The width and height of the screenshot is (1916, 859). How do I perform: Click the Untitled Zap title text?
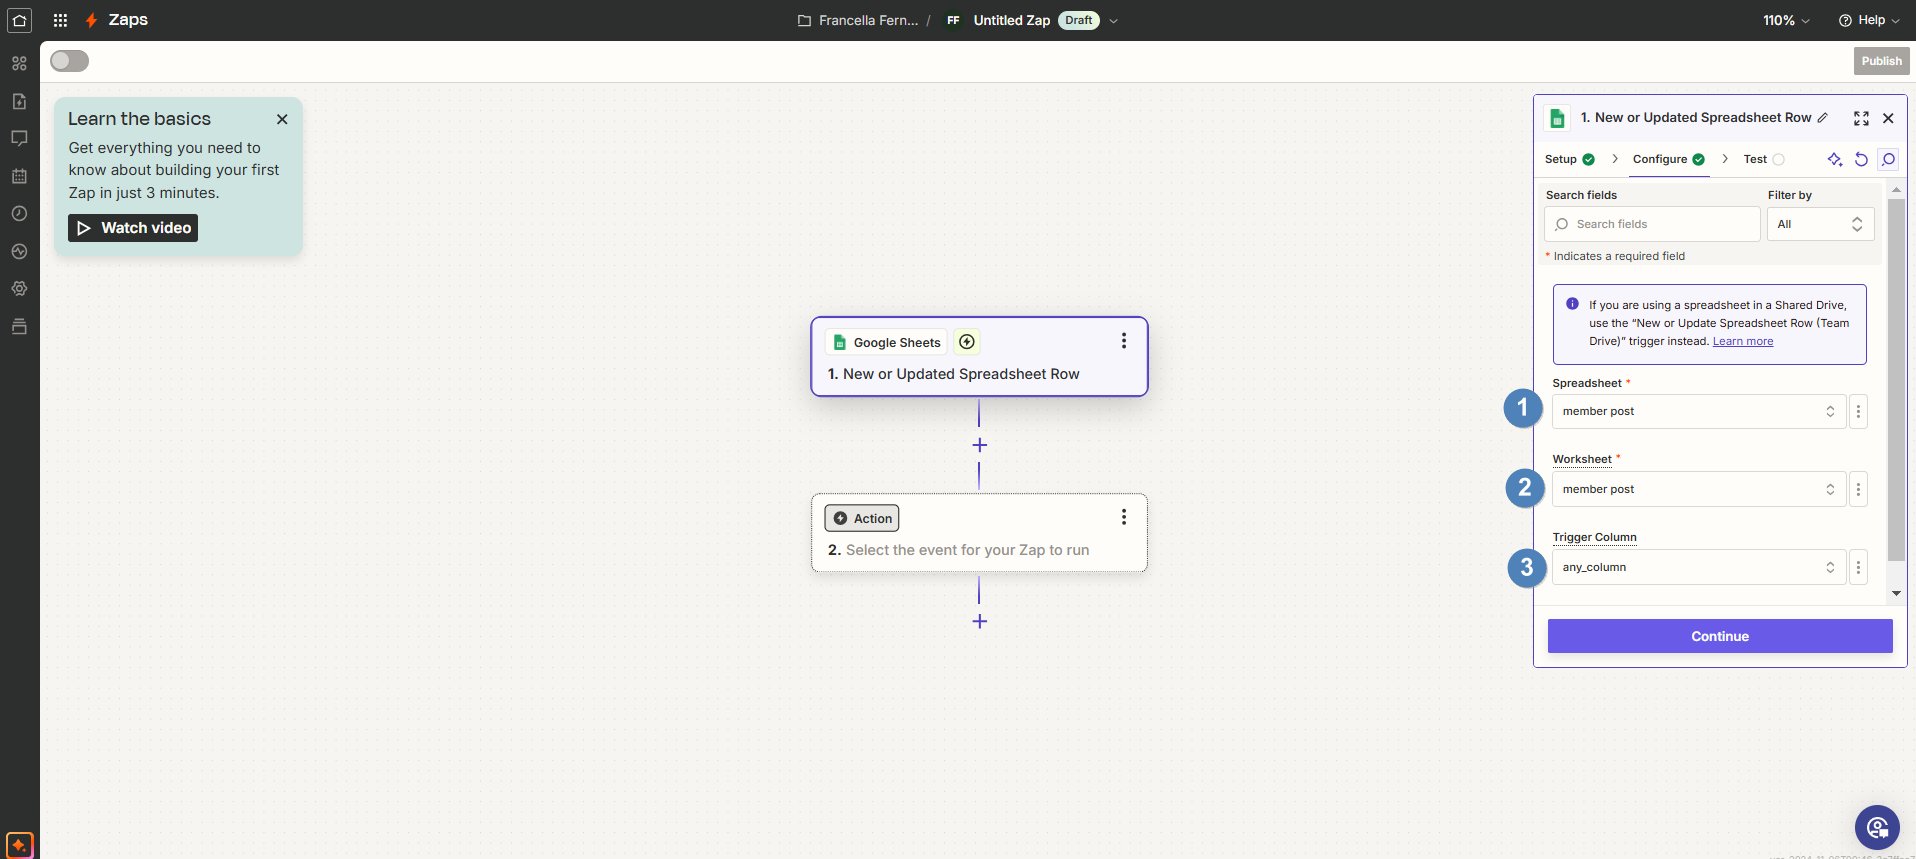(1012, 20)
